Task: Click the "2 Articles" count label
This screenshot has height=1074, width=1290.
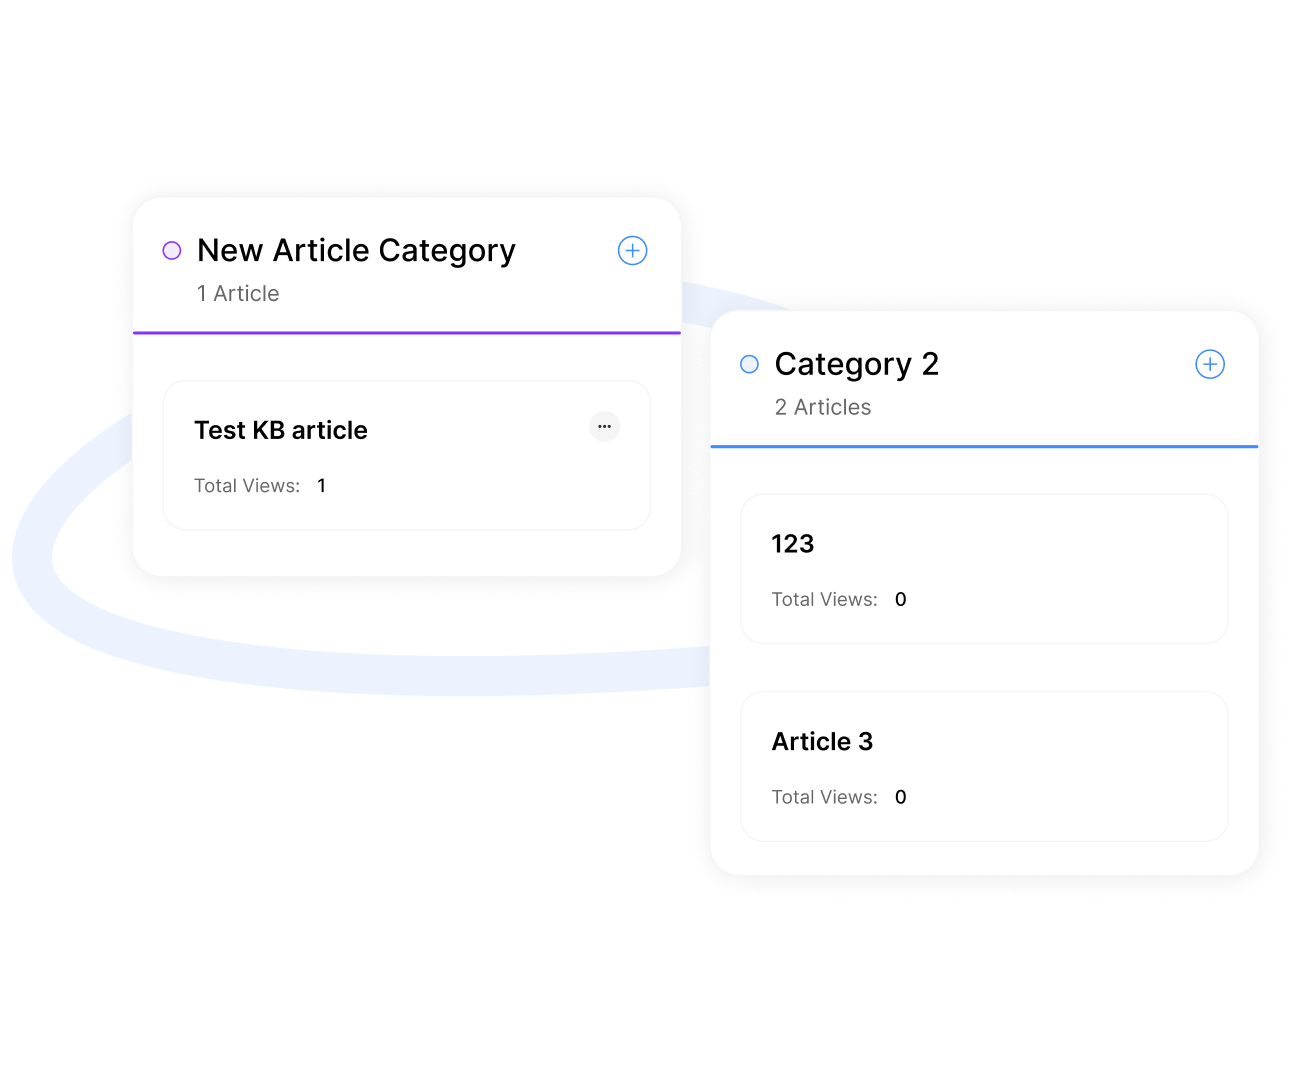Action: tap(823, 408)
